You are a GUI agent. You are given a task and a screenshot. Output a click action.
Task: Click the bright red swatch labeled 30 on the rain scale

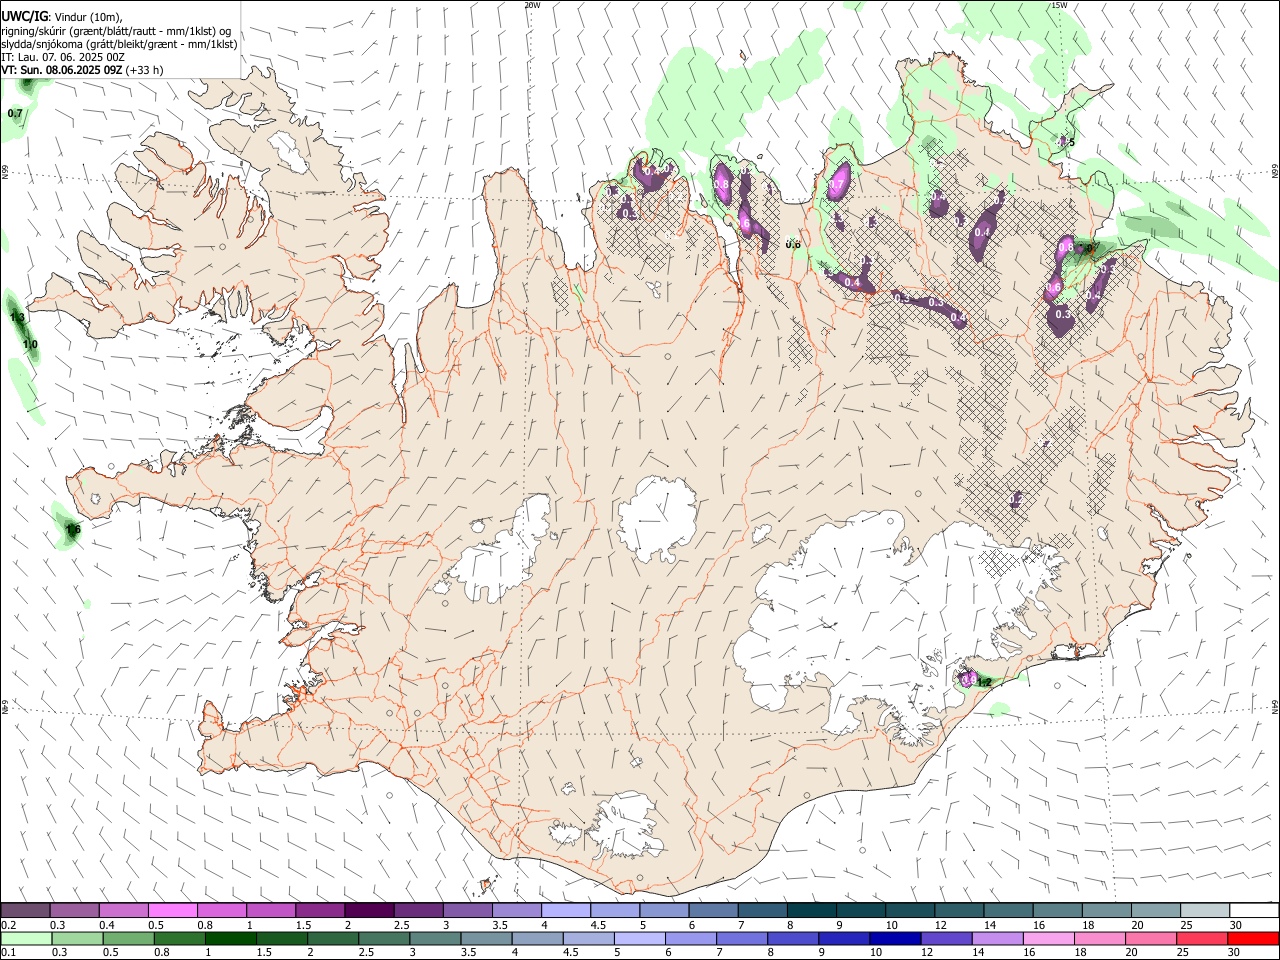point(1253,939)
